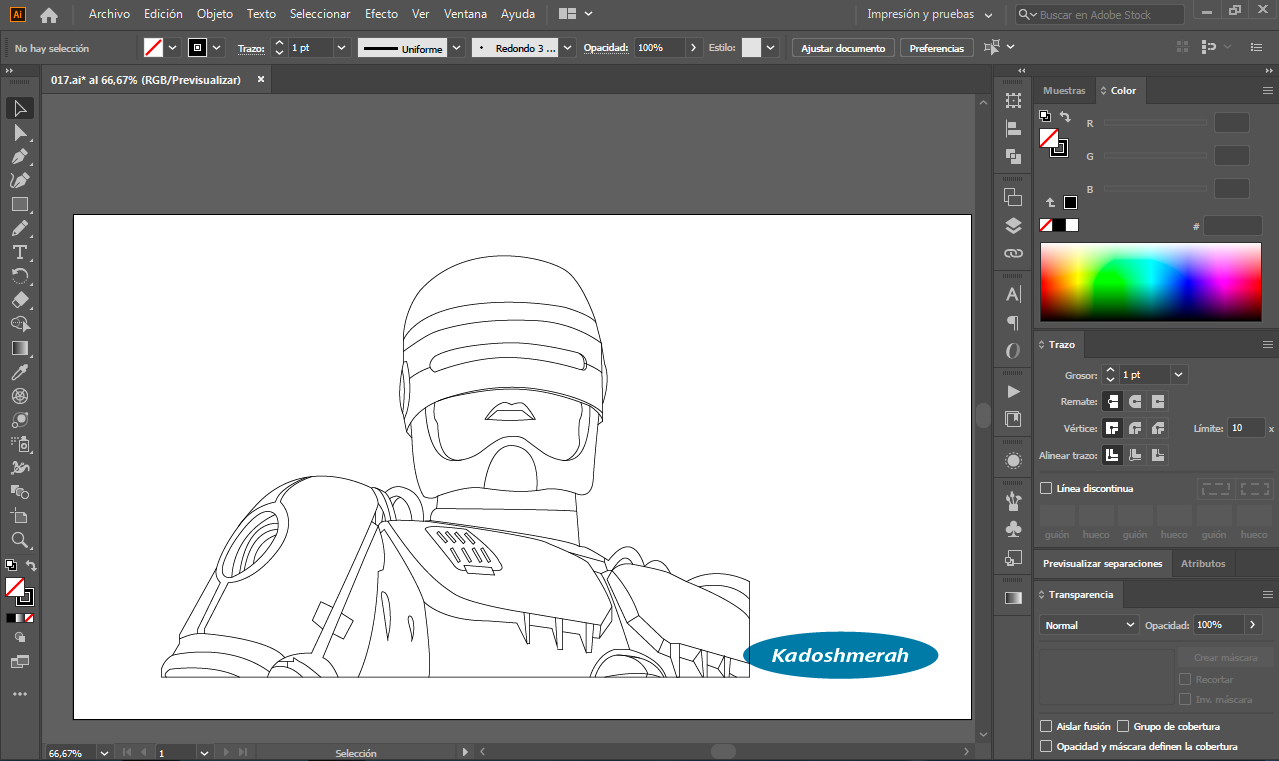1279x761 pixels.
Task: Open the Redondo 3 brush dropdown
Action: point(568,48)
